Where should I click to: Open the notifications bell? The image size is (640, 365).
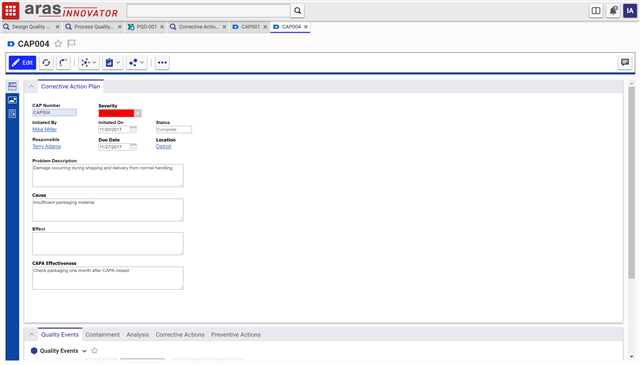click(x=613, y=11)
